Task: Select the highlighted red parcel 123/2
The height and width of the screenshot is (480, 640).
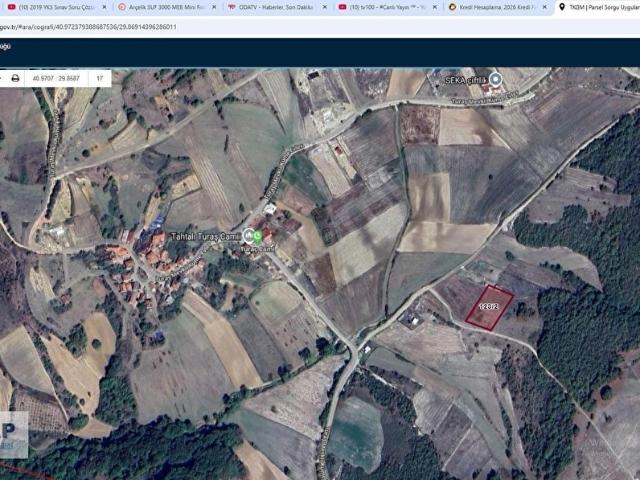Action: [489, 307]
